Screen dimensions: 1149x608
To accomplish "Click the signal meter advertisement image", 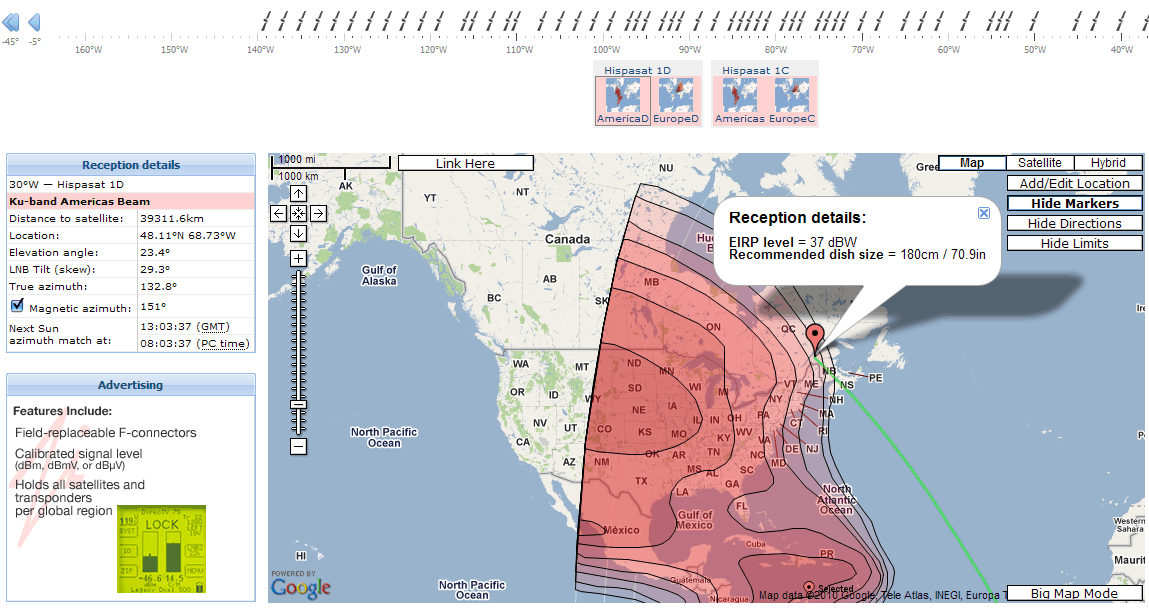I will [x=161, y=549].
